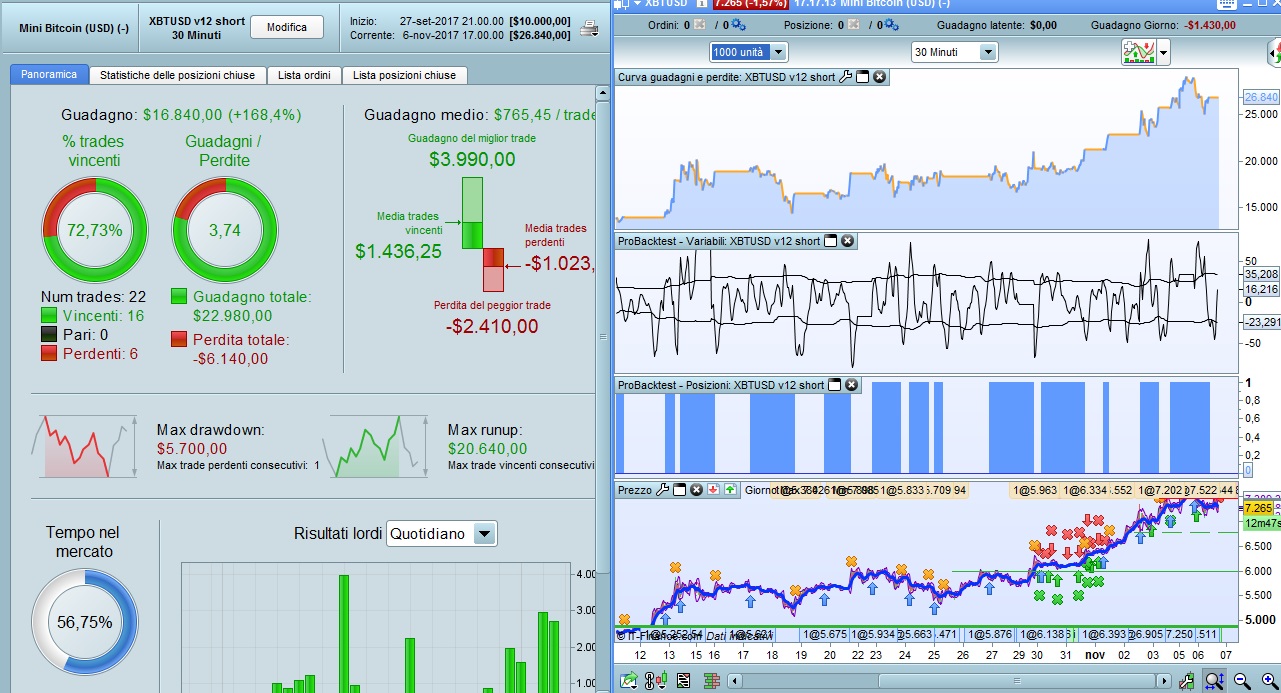Select the horizontal zoom magnifier tool

[1214, 681]
